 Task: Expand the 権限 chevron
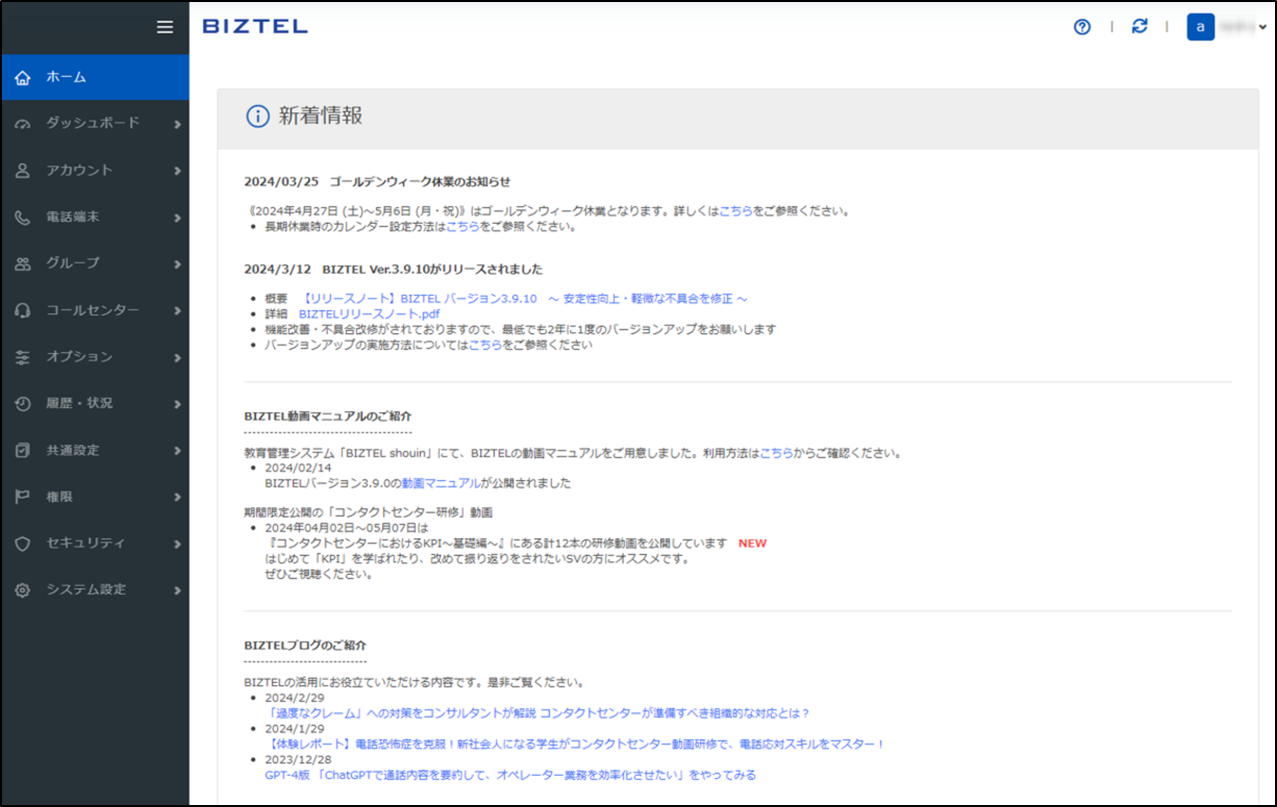(177, 497)
